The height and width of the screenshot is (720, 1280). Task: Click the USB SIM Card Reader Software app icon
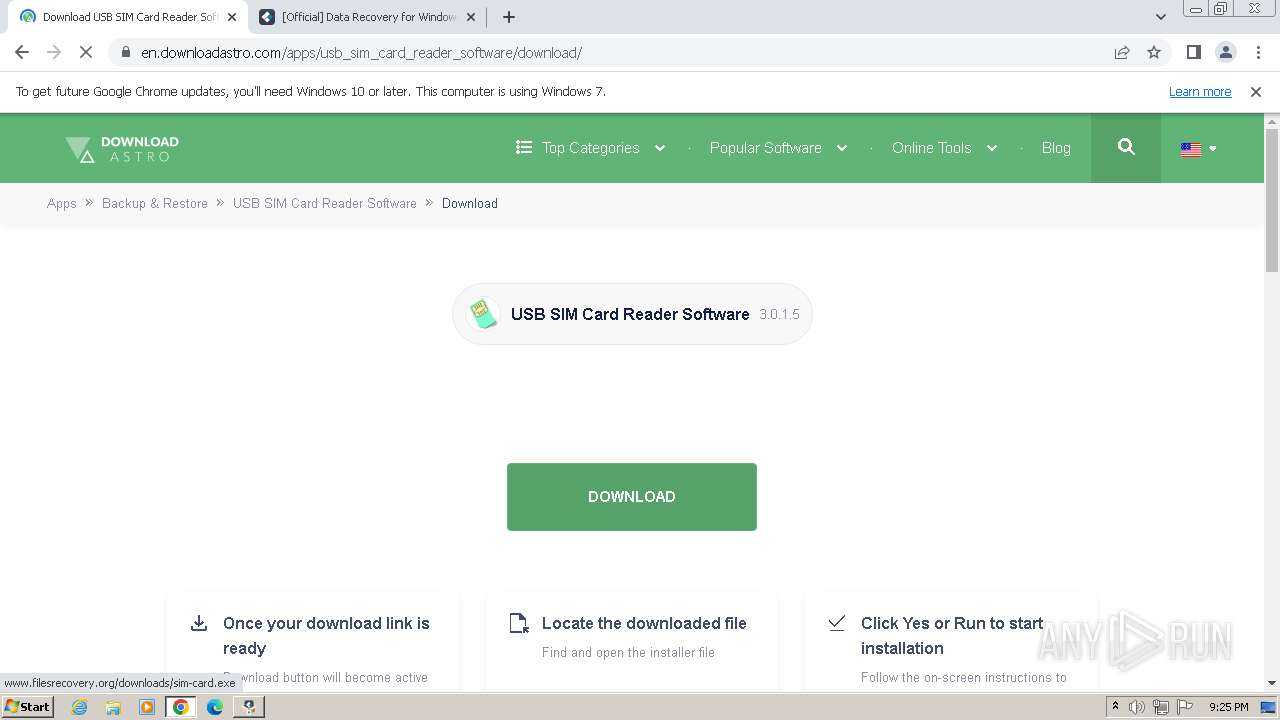(484, 314)
